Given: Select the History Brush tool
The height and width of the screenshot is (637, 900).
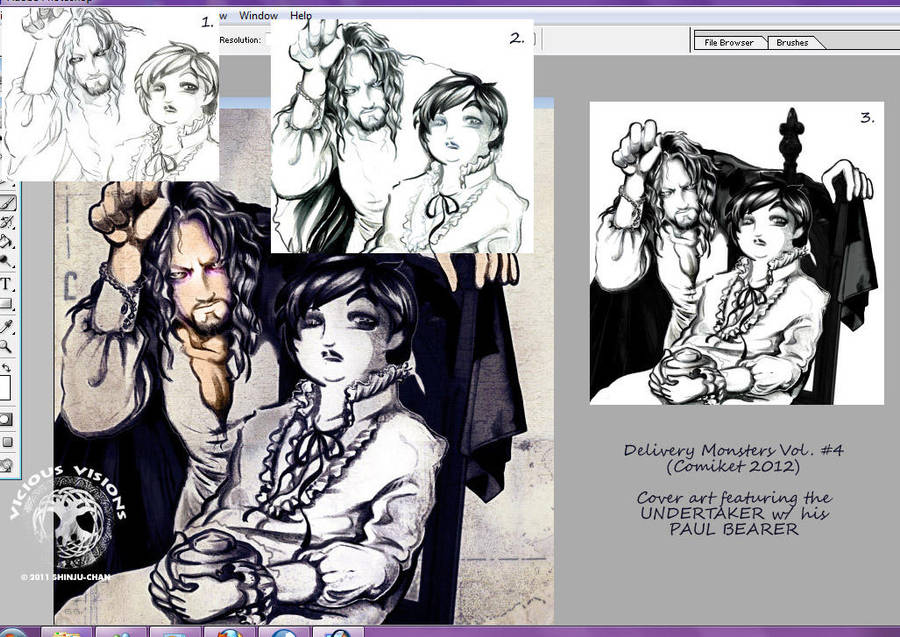Looking at the screenshot, I should (7, 222).
